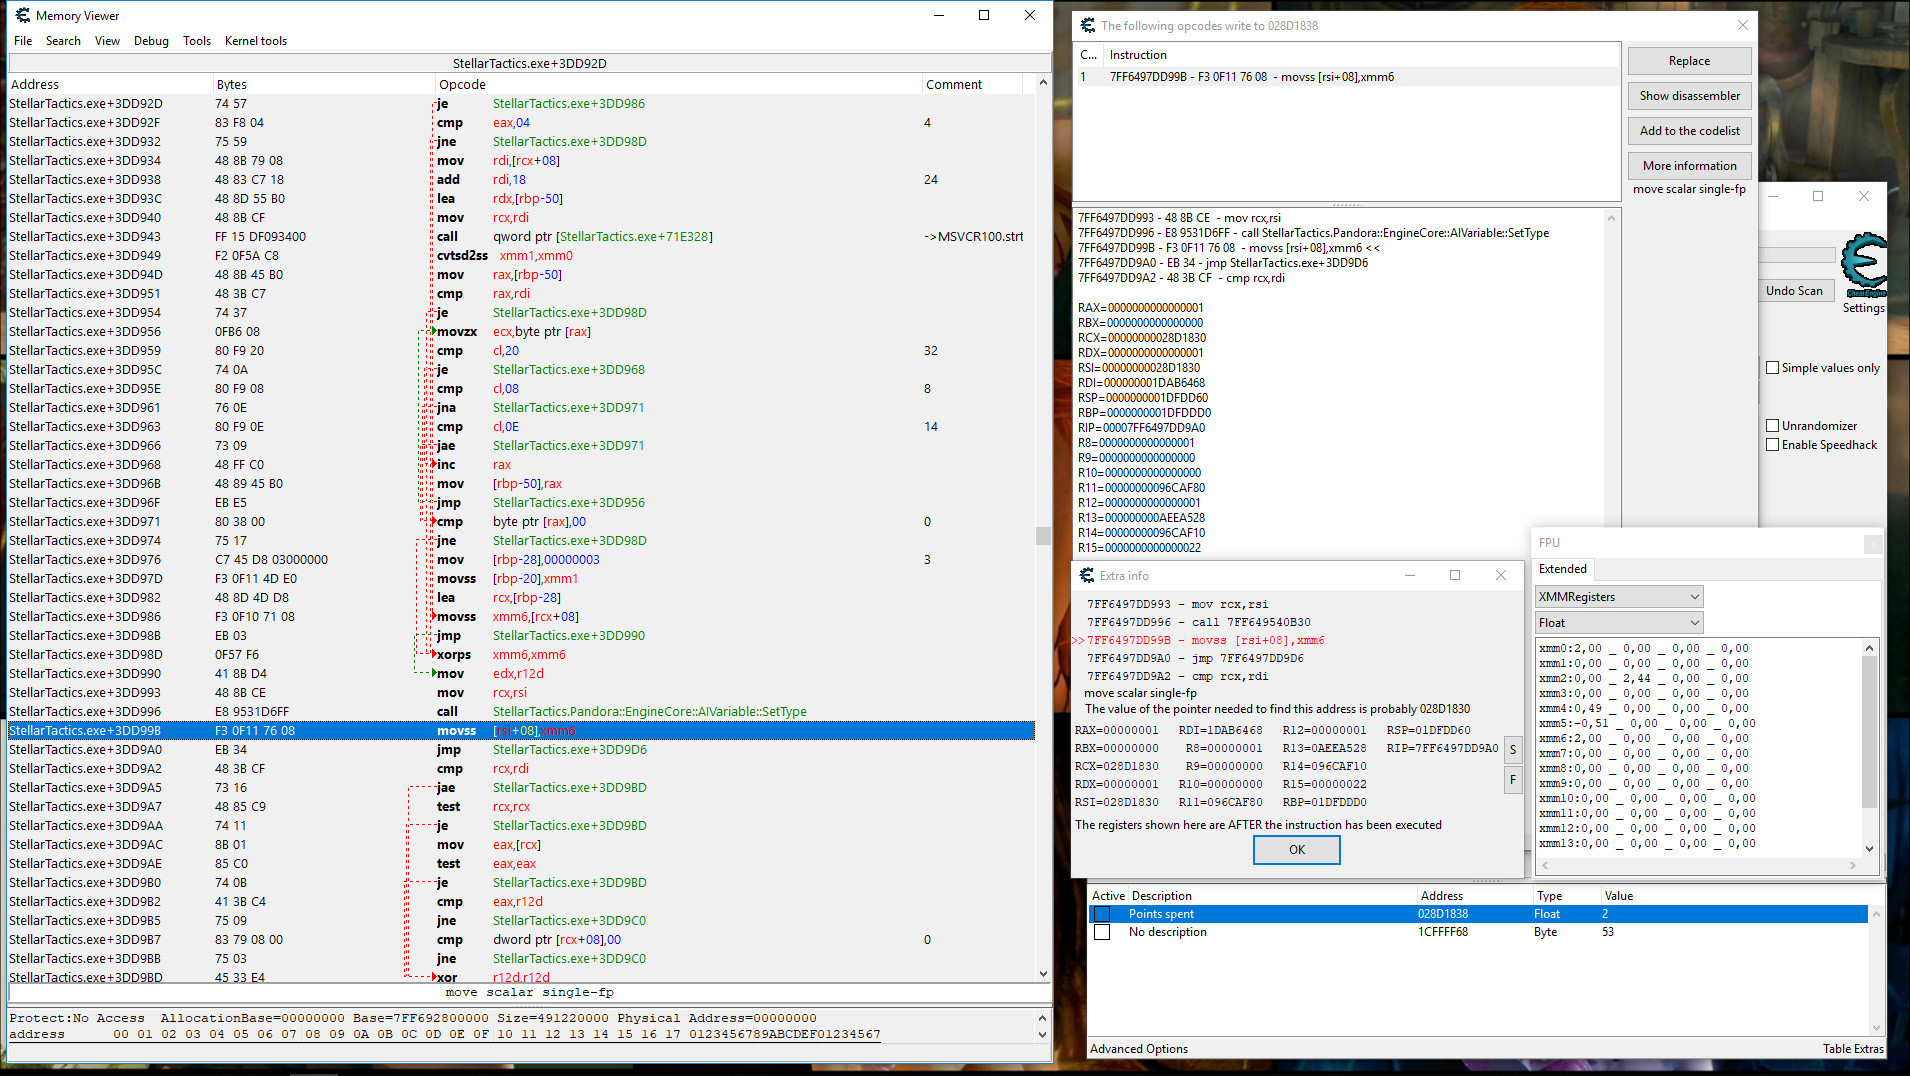Image resolution: width=1910 pixels, height=1076 pixels.
Task: Click the More information button
Action: point(1689,166)
